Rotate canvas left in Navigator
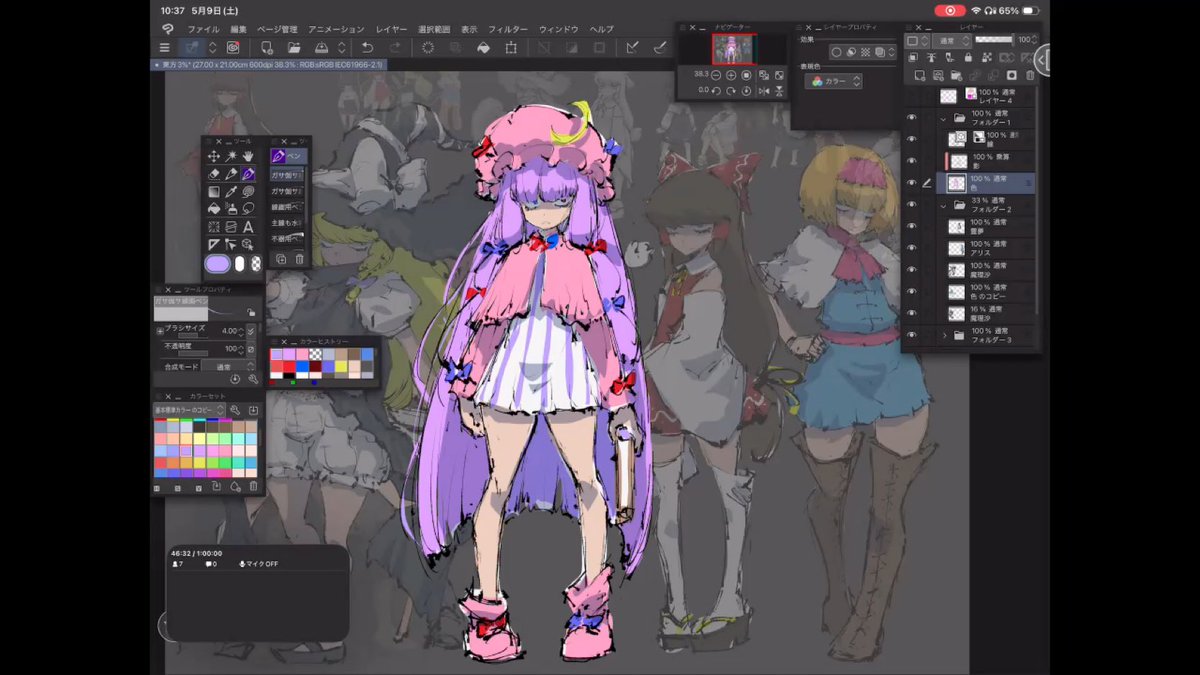The image size is (1200, 675). (x=716, y=91)
